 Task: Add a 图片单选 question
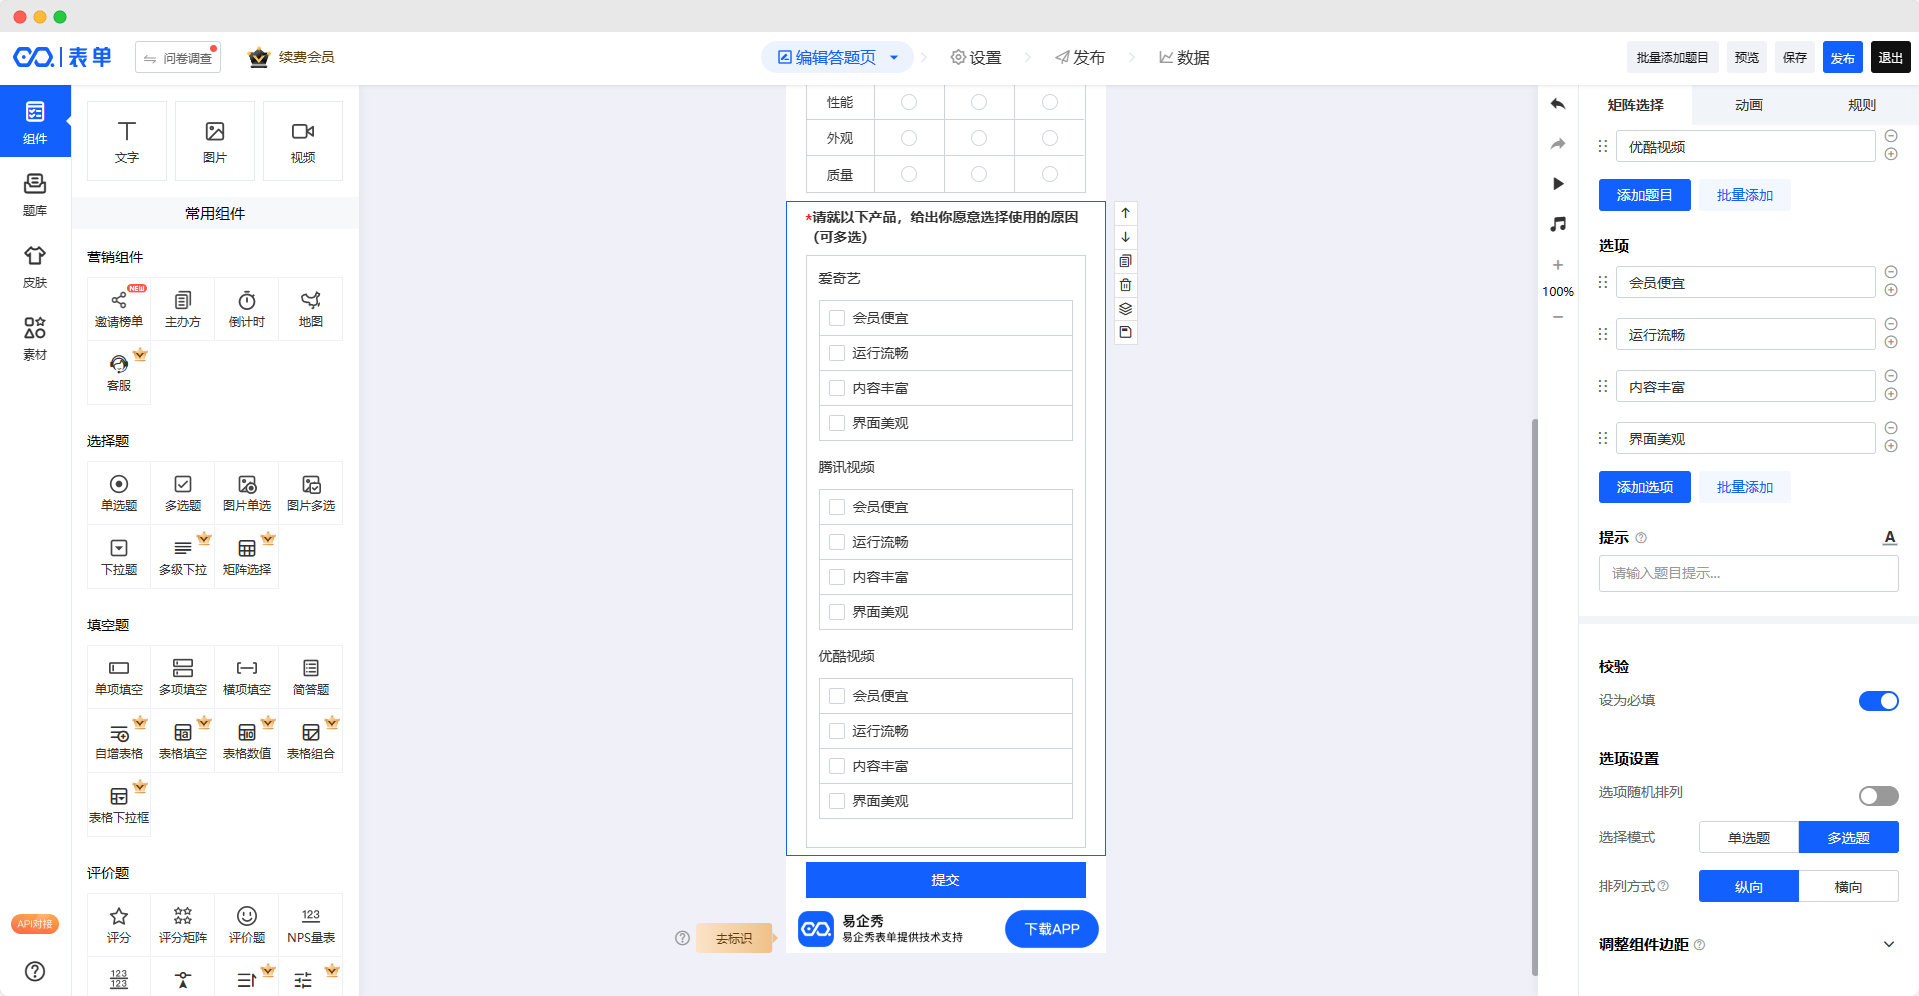click(247, 493)
